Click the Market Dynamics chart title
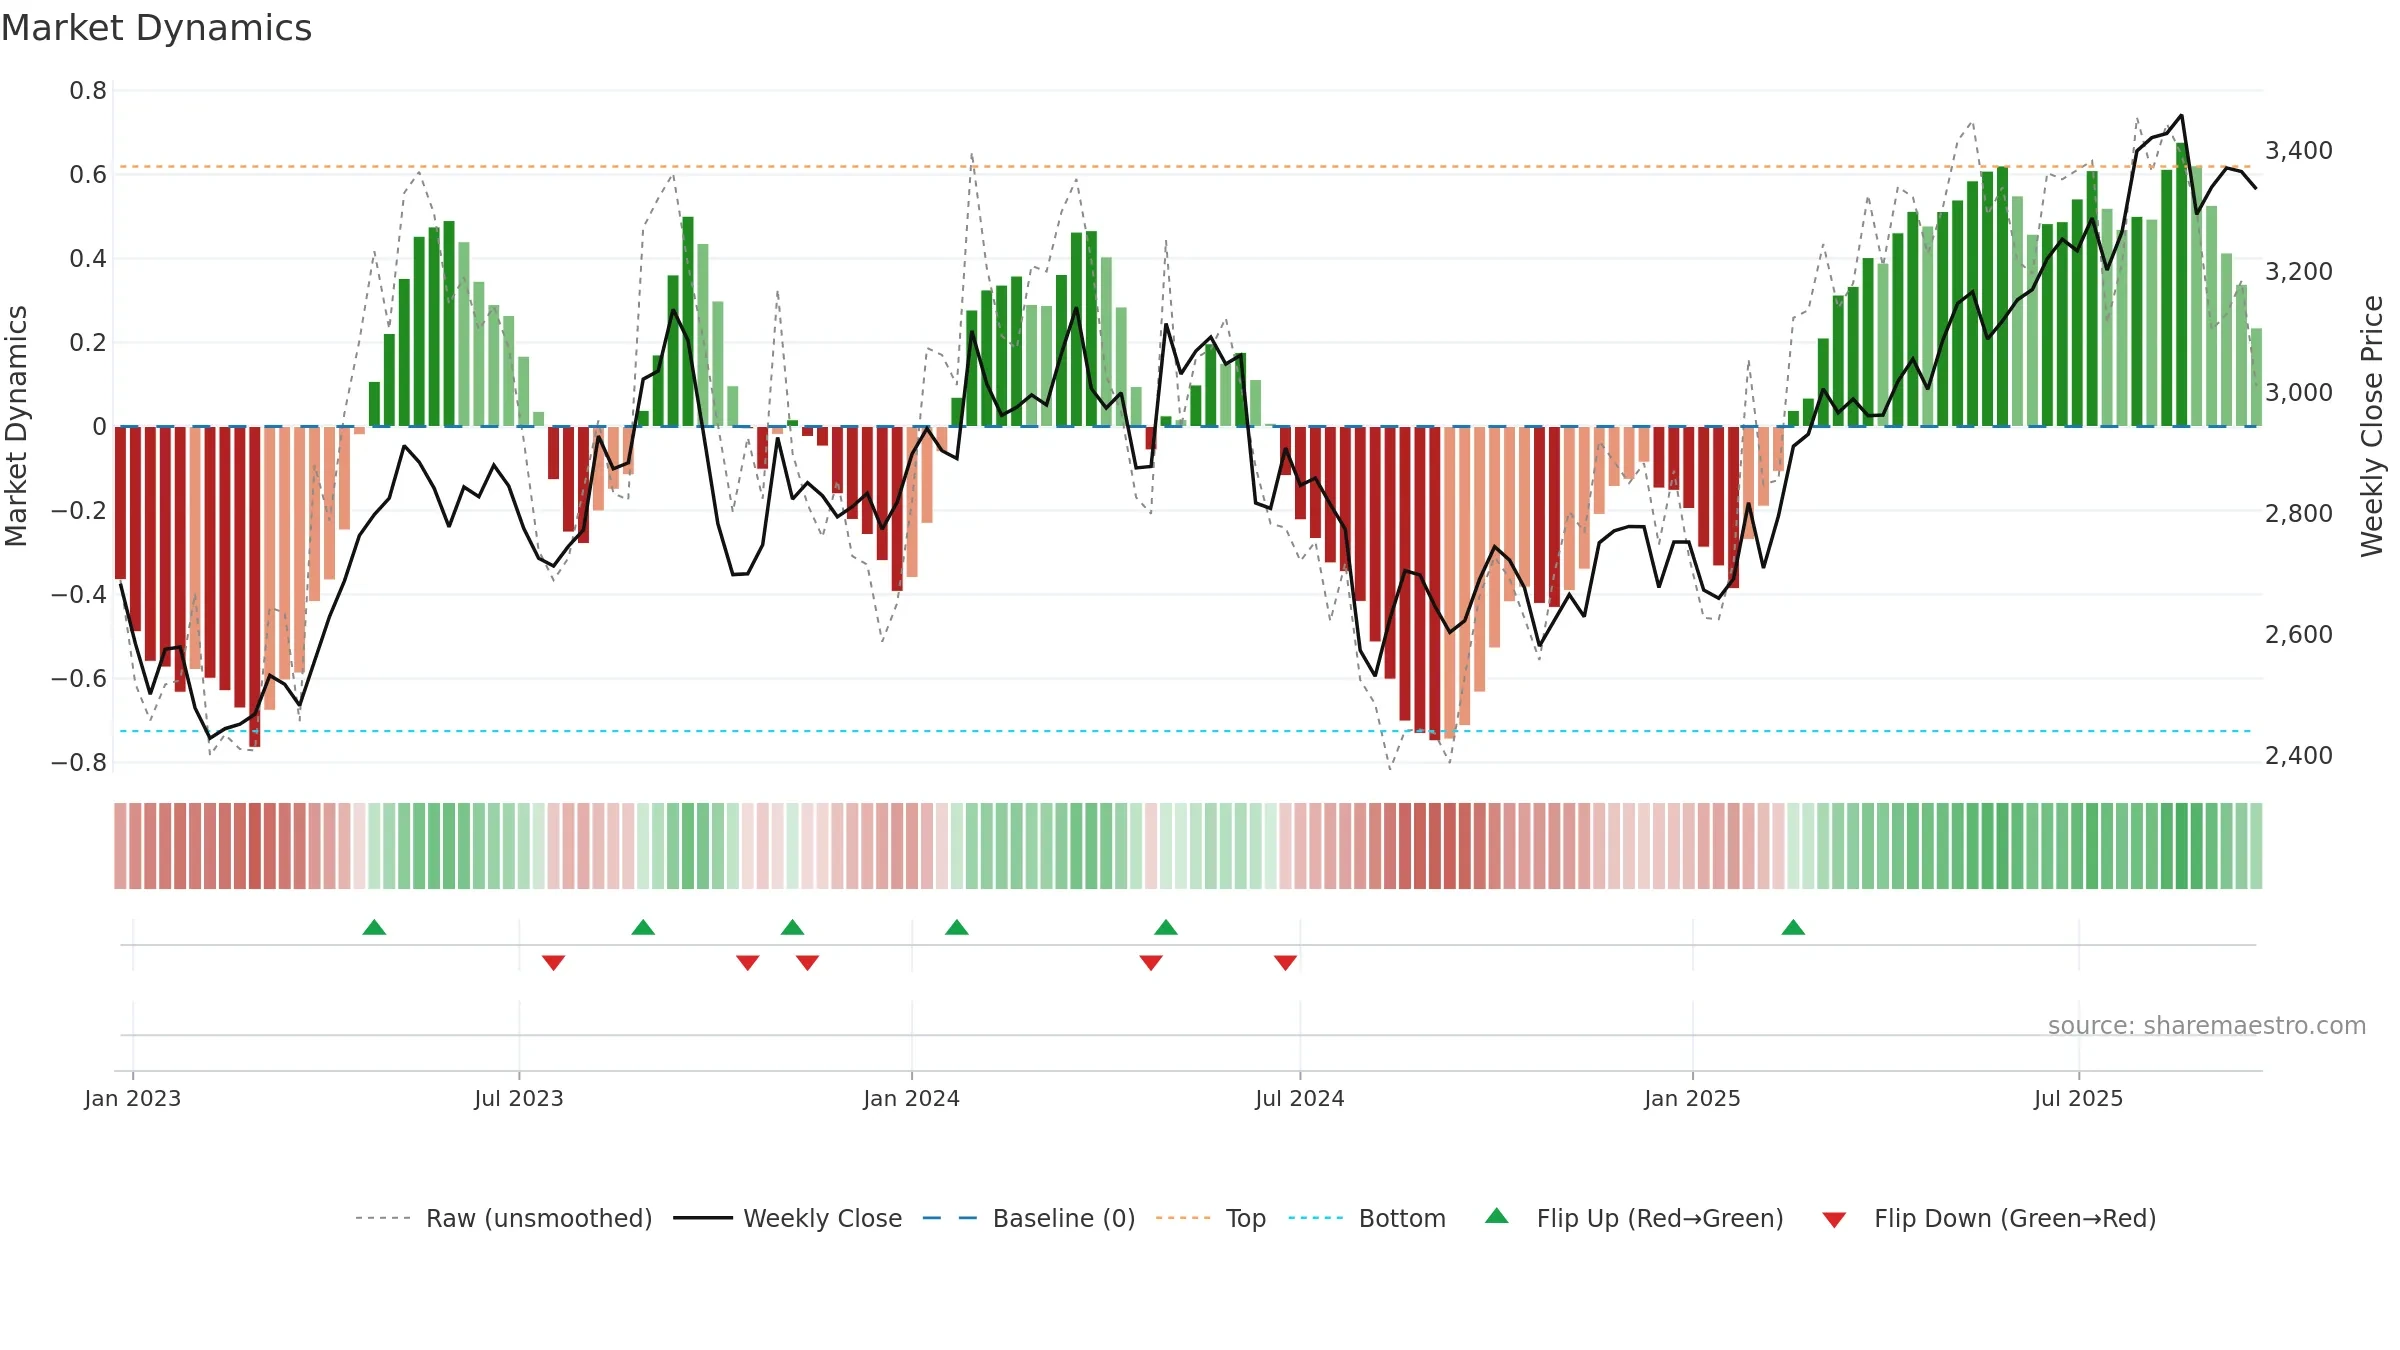2400x1350 pixels. point(157,28)
